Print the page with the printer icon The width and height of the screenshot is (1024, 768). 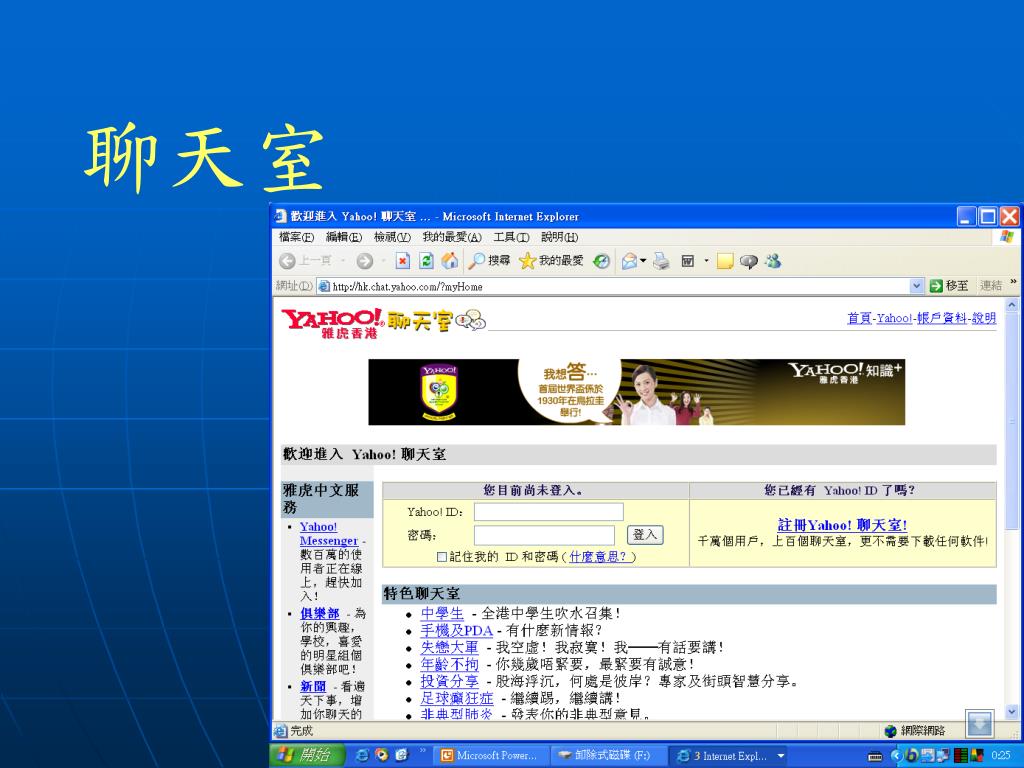point(661,261)
